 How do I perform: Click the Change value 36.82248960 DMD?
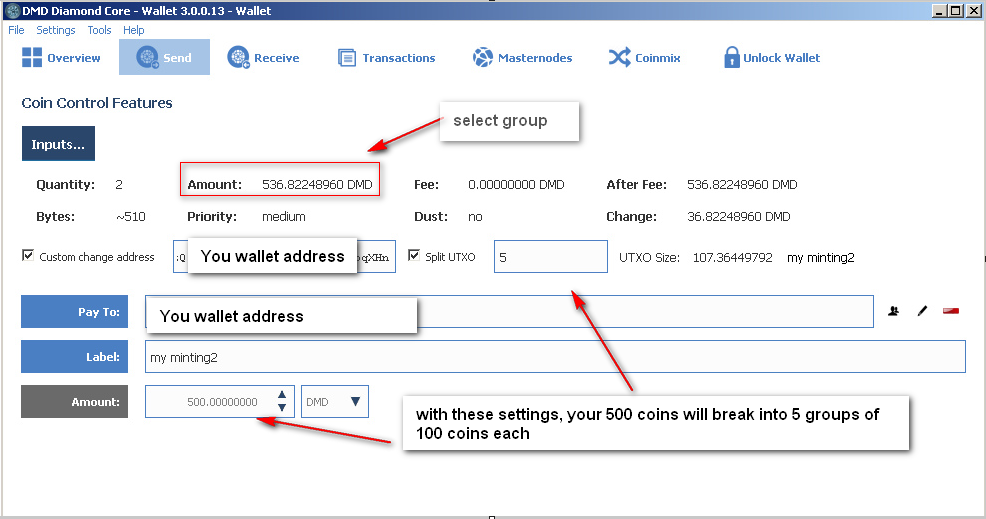click(x=739, y=216)
